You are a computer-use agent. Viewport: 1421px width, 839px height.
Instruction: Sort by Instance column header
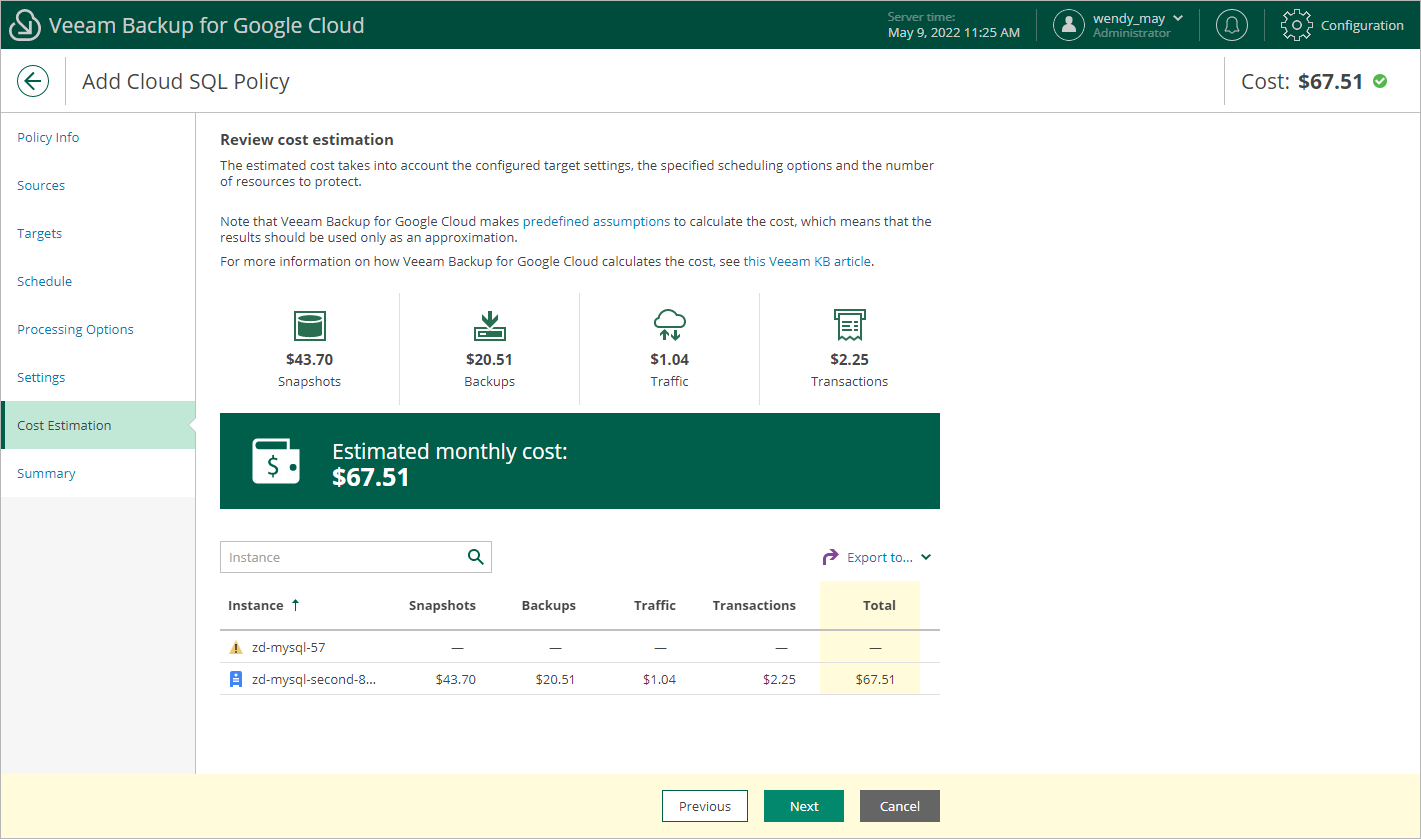(255, 605)
